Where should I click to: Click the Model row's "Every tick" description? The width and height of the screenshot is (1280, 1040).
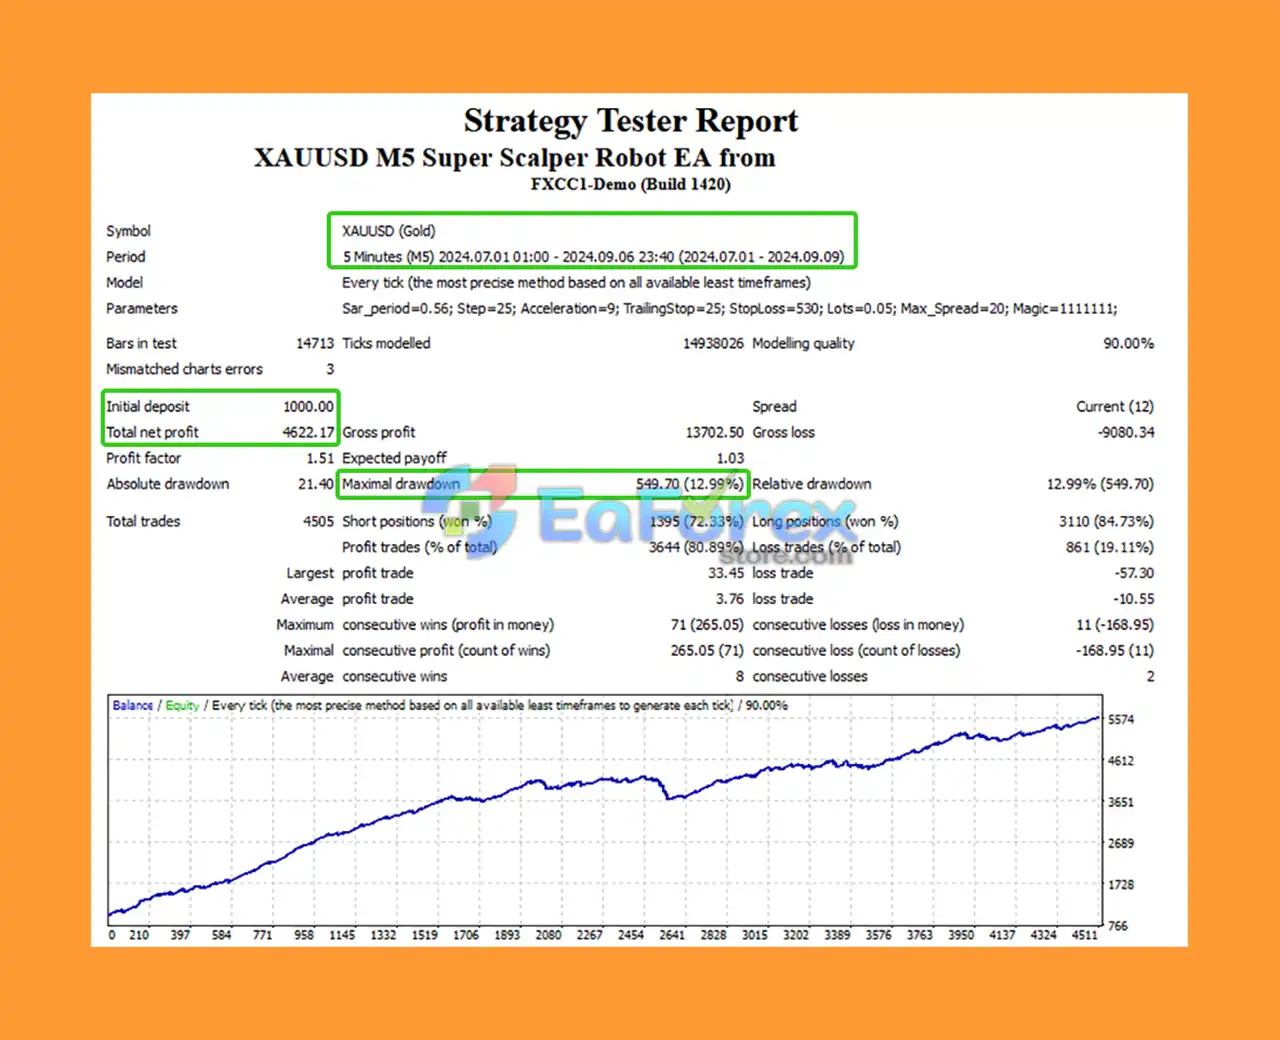pos(576,283)
